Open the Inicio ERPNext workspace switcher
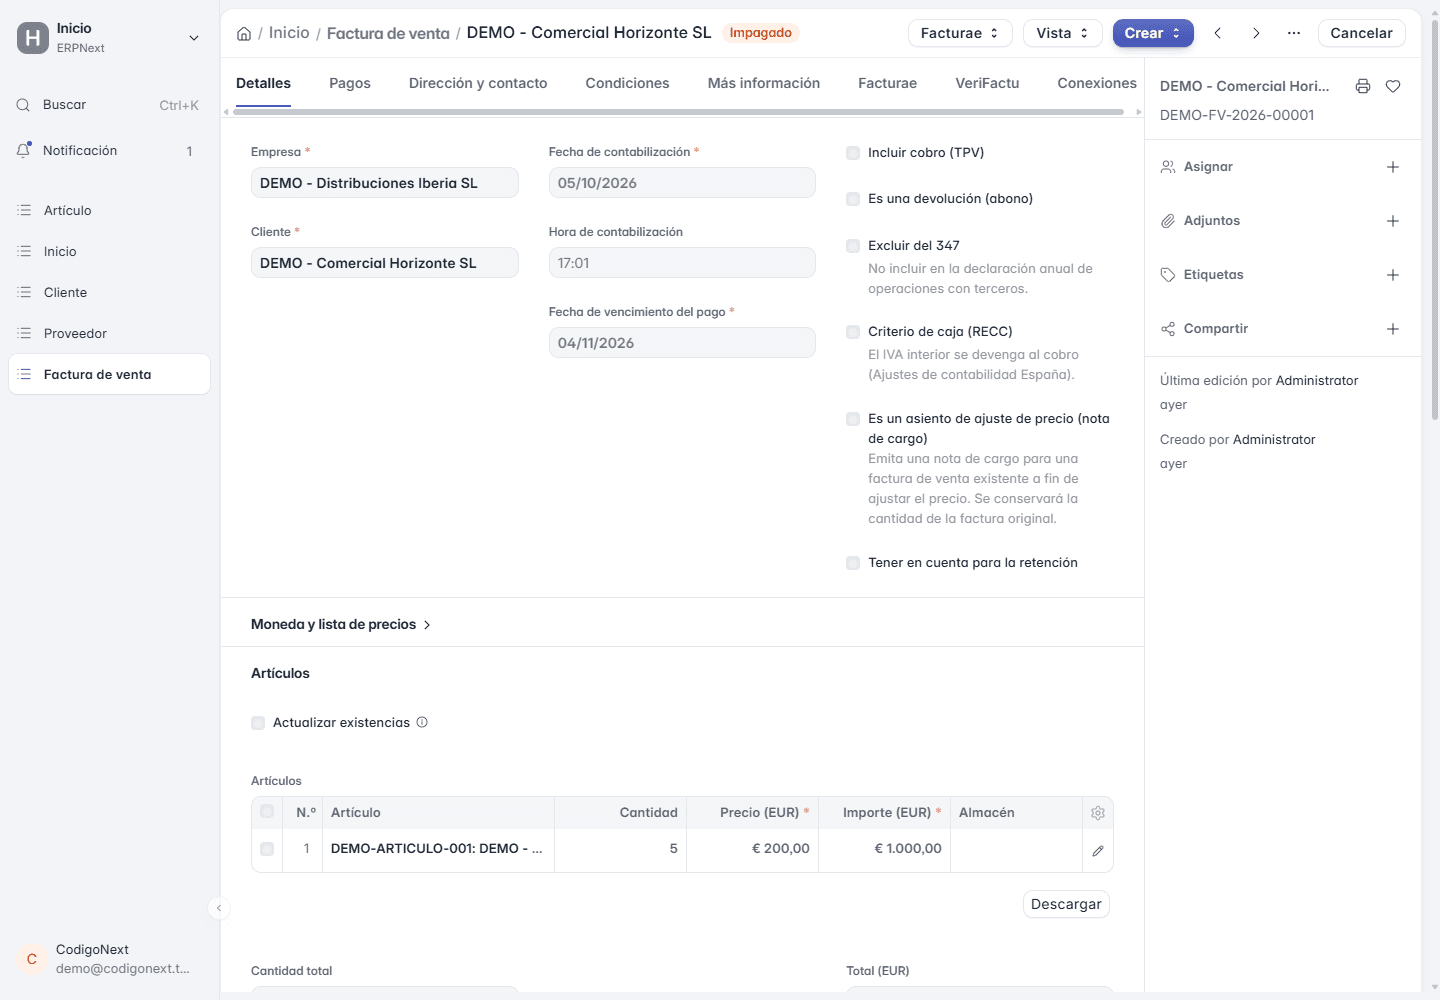 110,38
